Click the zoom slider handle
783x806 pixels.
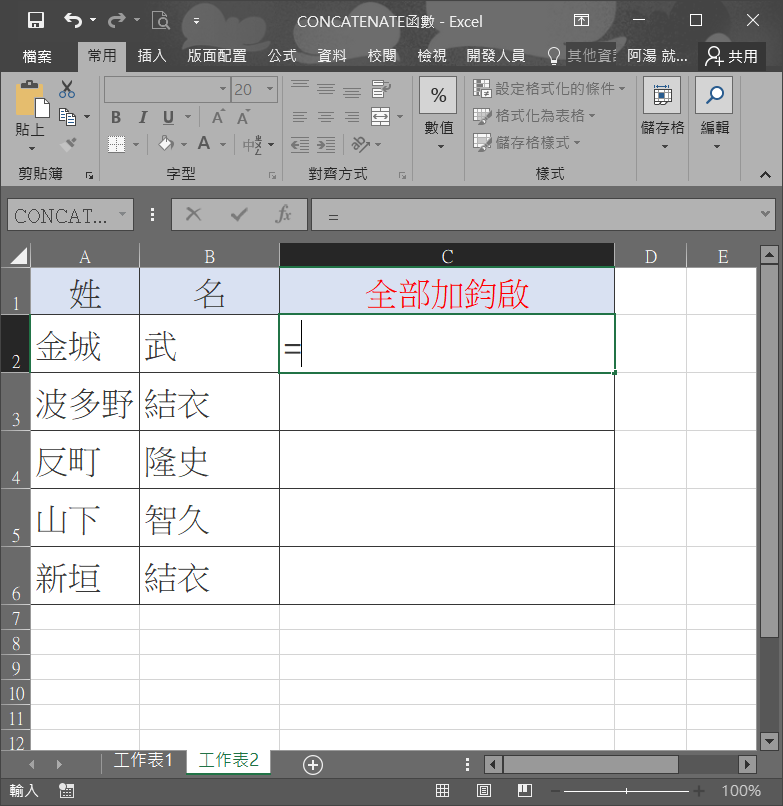[x=626, y=791]
